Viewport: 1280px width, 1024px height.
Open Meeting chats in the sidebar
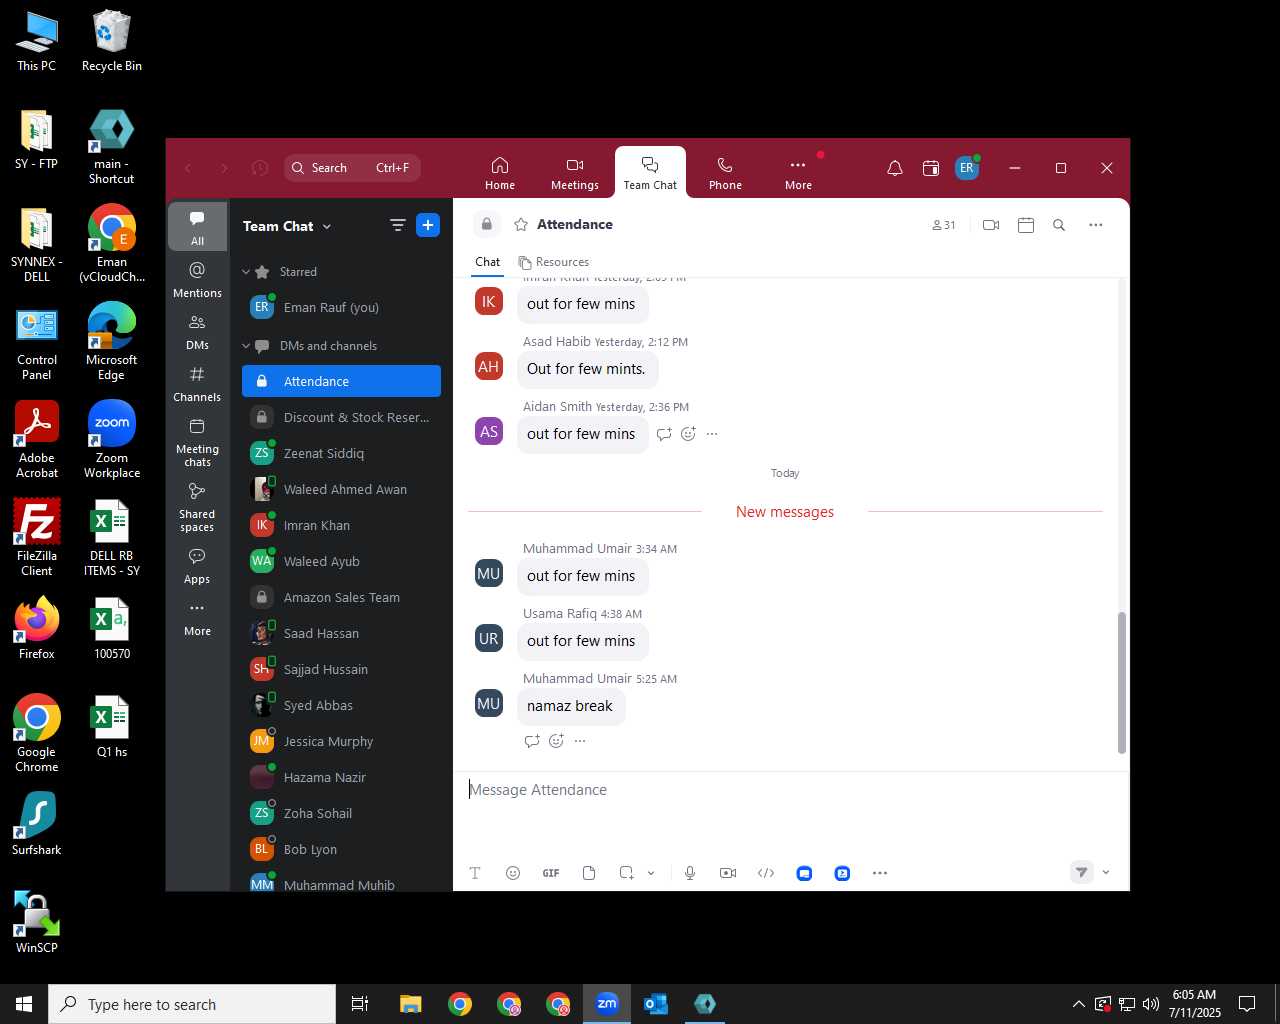pos(197,442)
